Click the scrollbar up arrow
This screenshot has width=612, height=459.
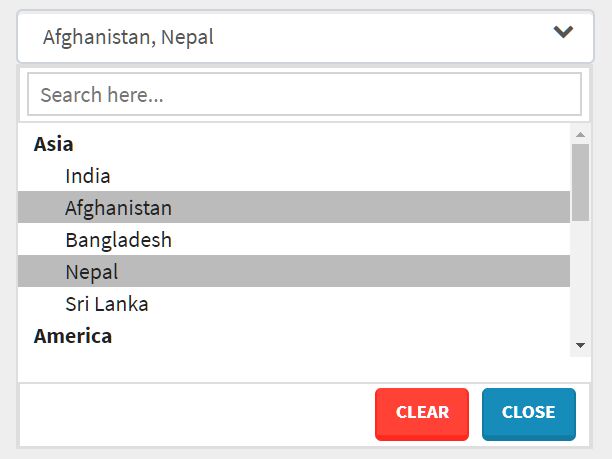[x=580, y=133]
